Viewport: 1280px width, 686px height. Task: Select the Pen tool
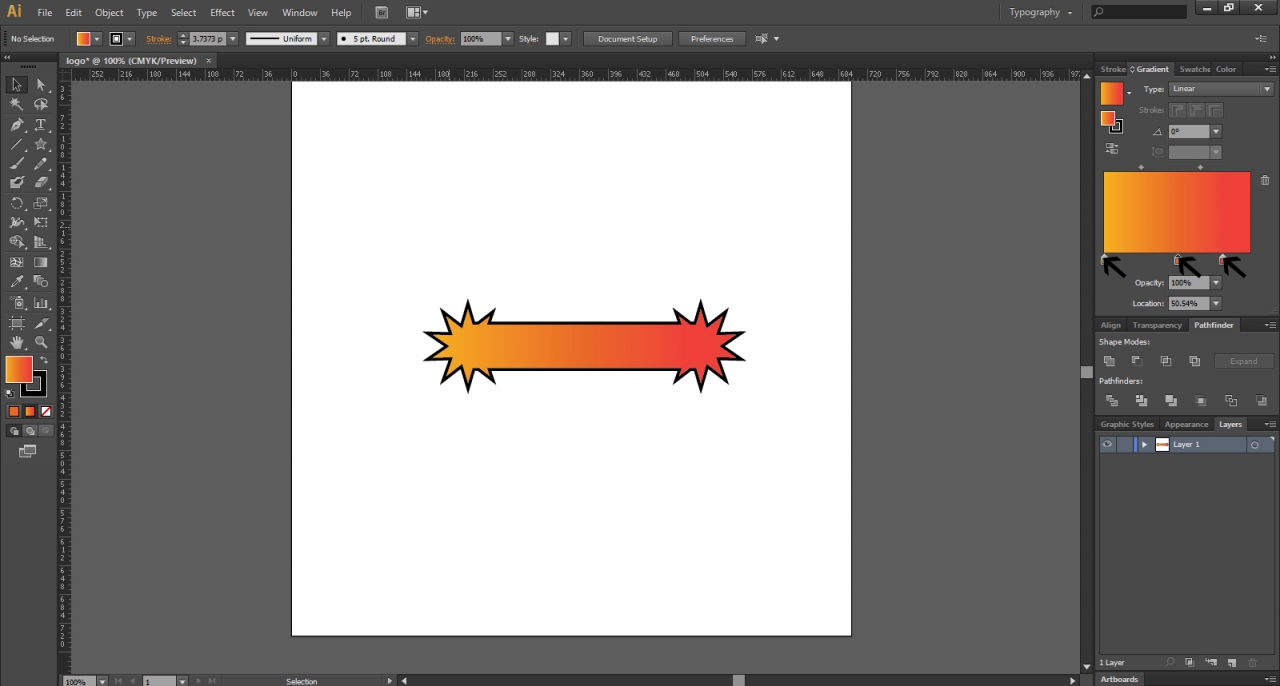click(x=17, y=125)
